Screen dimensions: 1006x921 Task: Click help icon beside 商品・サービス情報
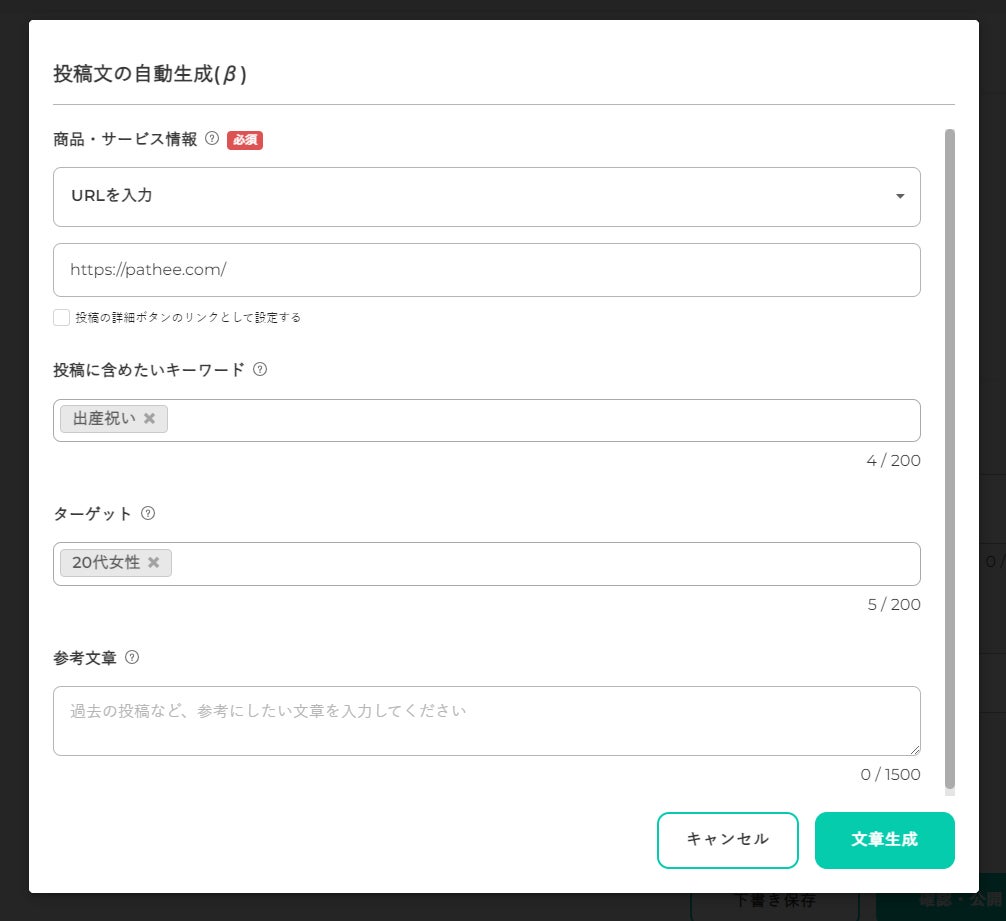coord(212,140)
